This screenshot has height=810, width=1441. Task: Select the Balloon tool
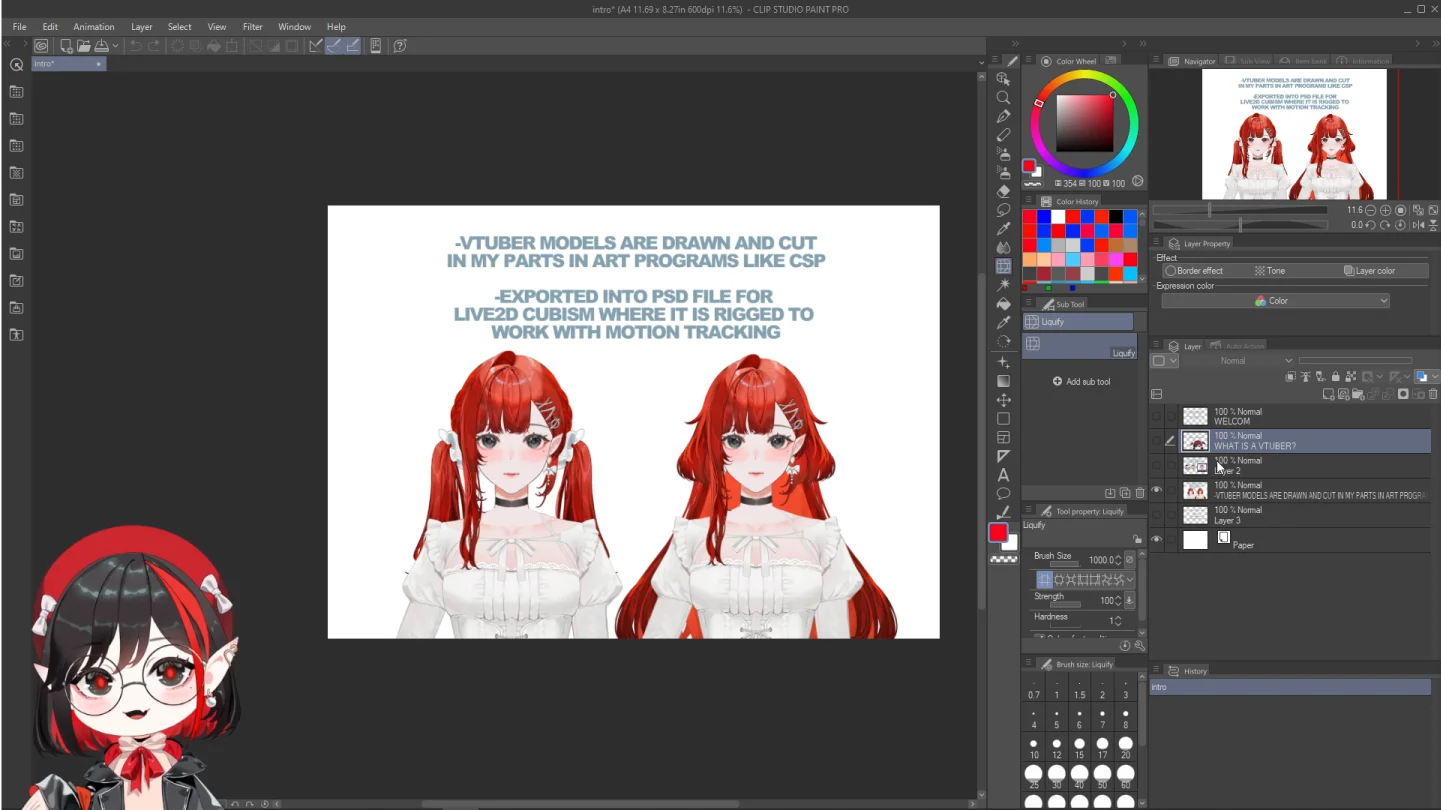click(x=1003, y=494)
